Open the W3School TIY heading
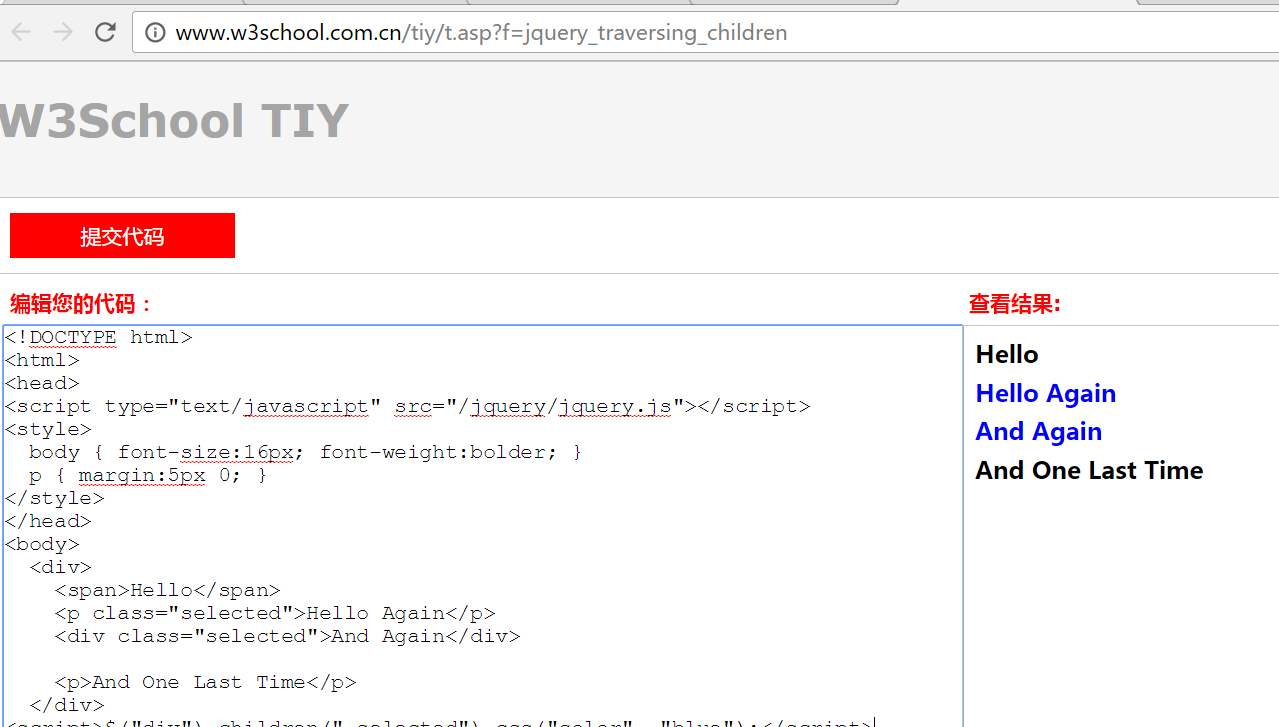Screen dimensions: 1279x727 click(x=174, y=121)
